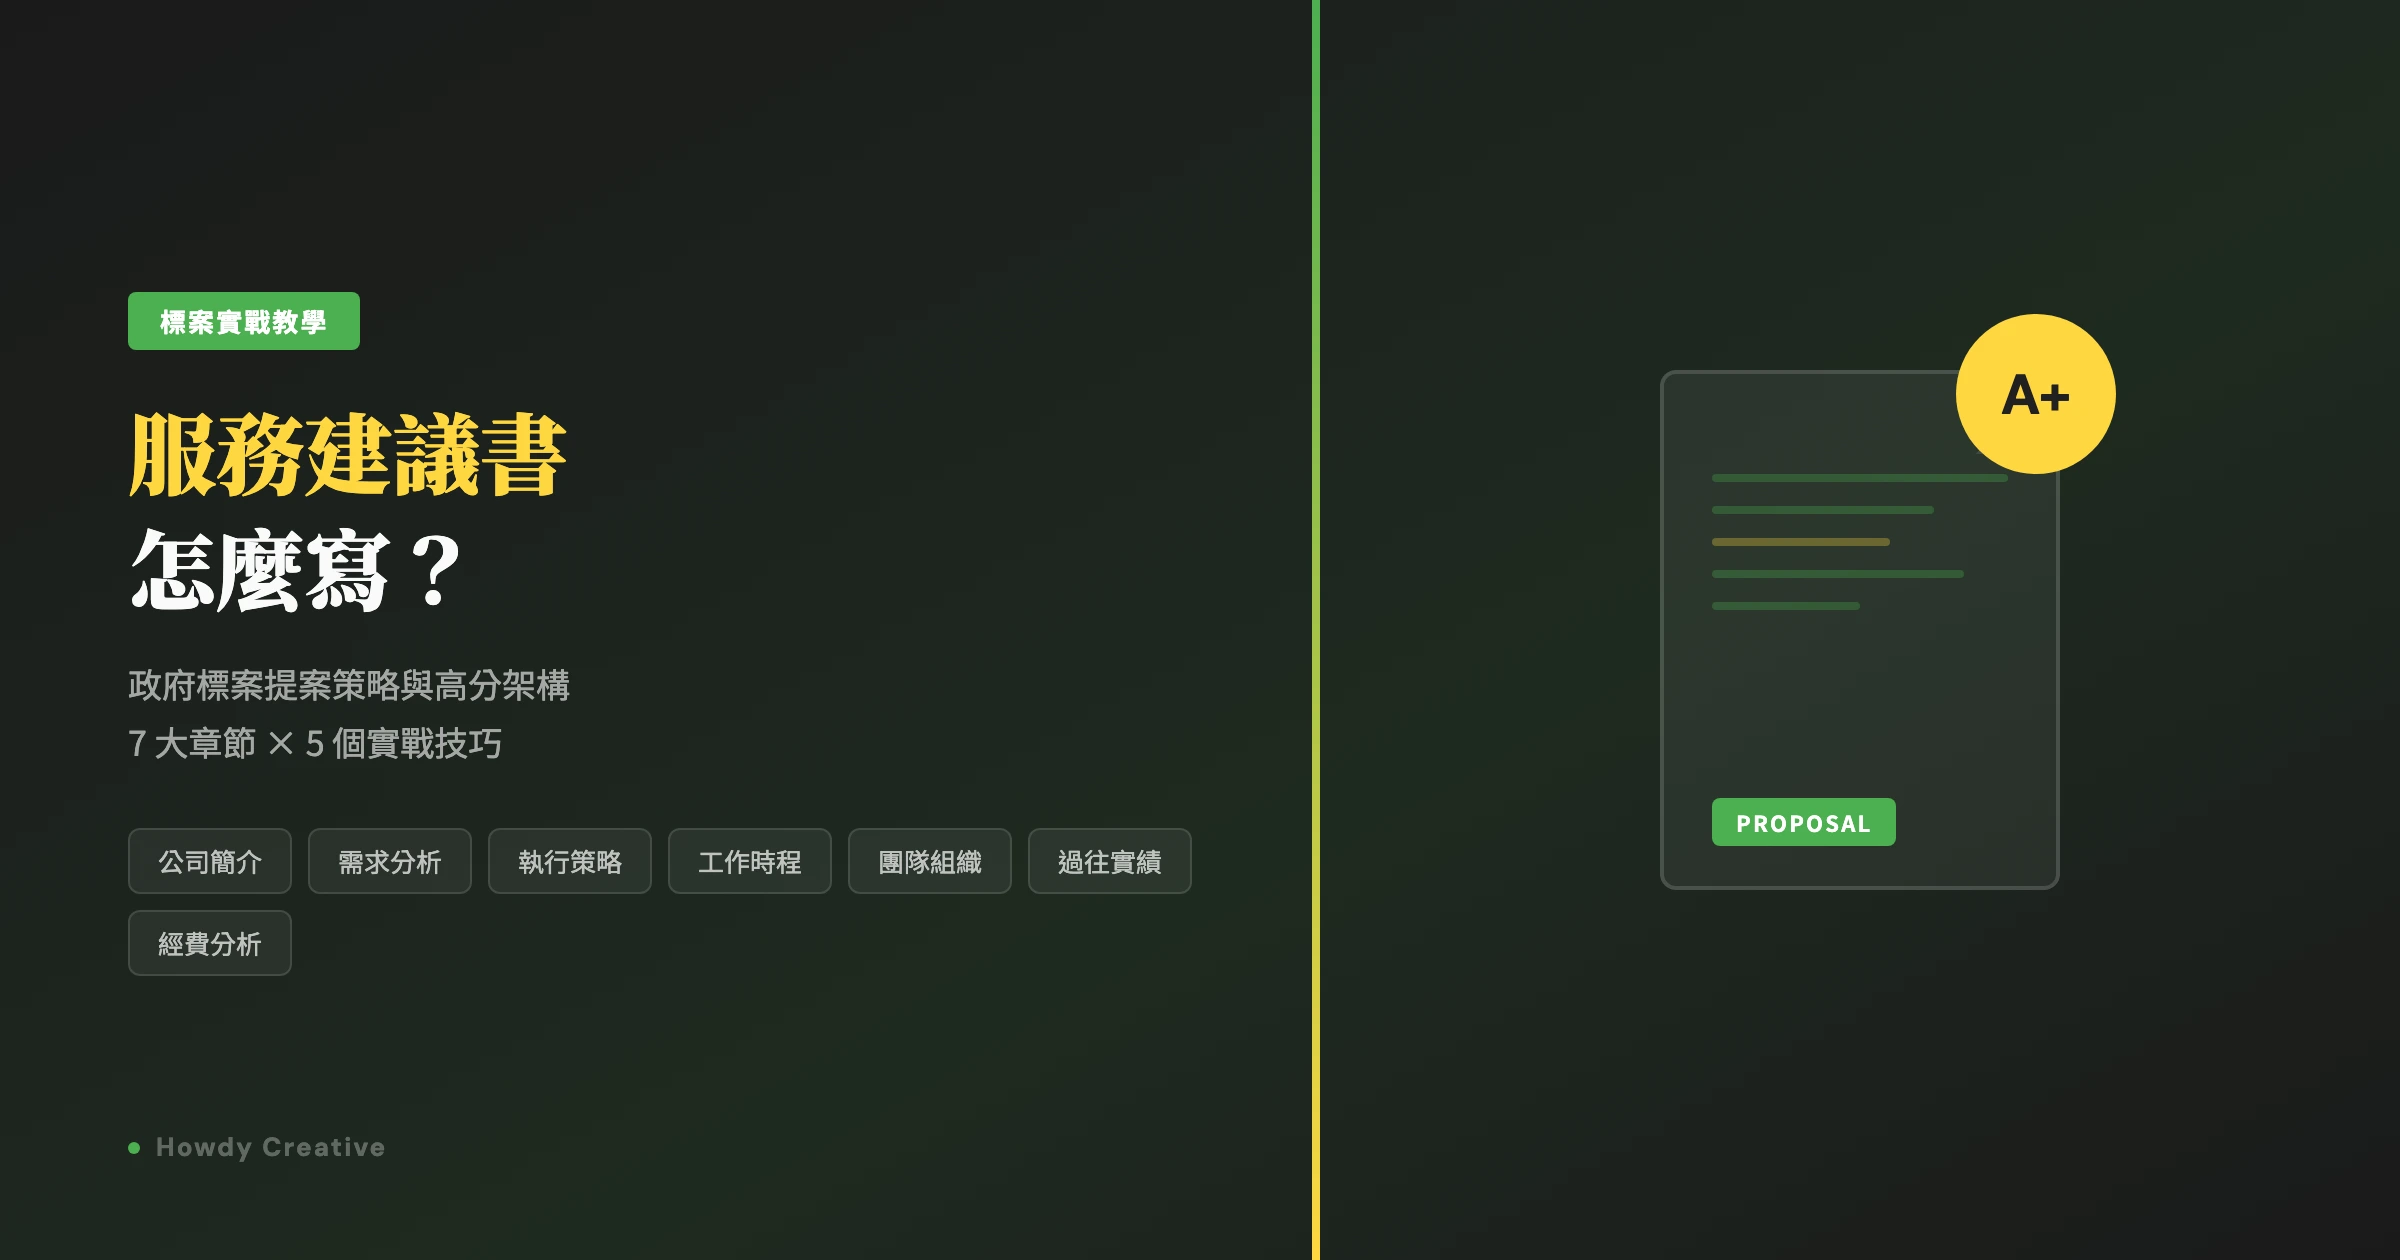Select the 過往實績 chip

tap(1110, 861)
